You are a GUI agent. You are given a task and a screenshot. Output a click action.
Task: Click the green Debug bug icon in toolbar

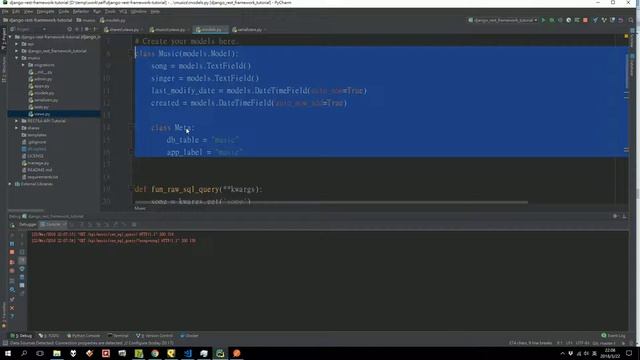(551, 20)
